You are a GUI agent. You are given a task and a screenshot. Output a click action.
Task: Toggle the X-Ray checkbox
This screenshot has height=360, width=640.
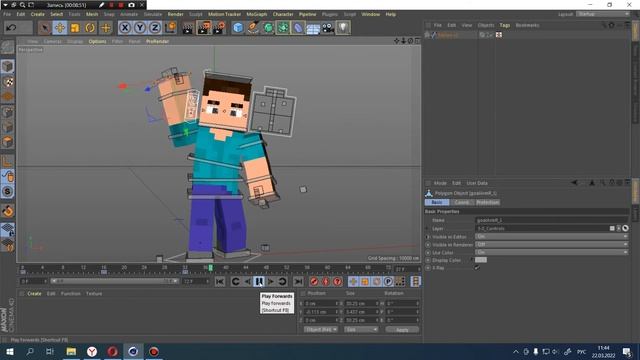coord(477,268)
